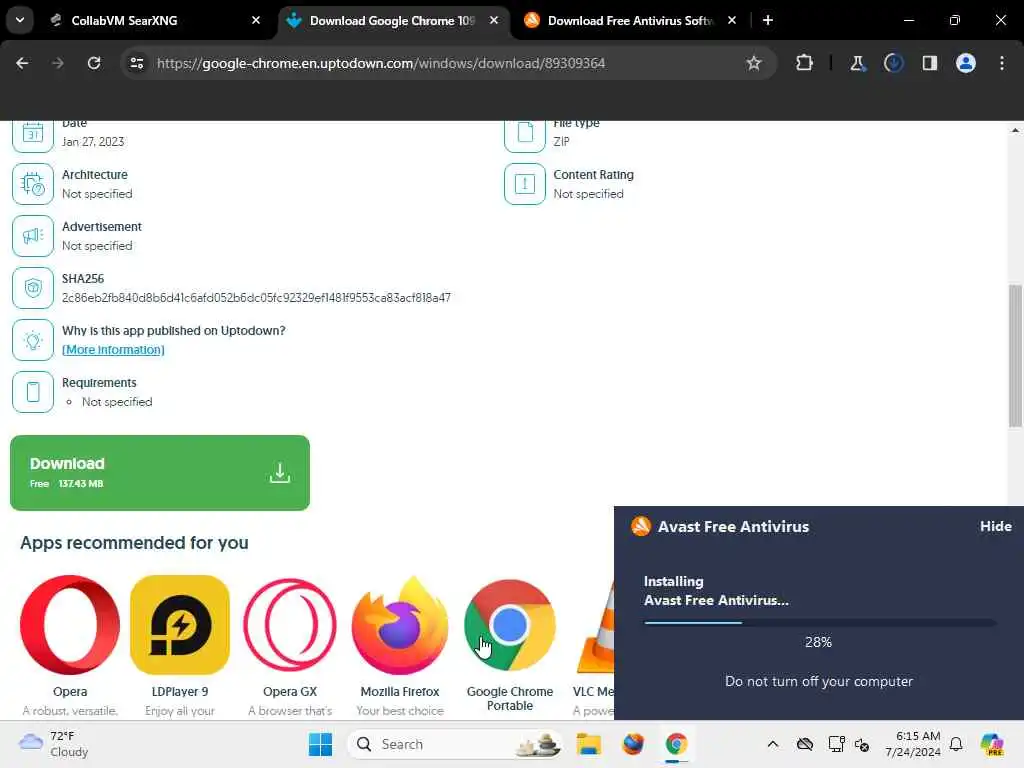Click the taskbar Search box
Viewport: 1024px width, 768px height.
455,744
